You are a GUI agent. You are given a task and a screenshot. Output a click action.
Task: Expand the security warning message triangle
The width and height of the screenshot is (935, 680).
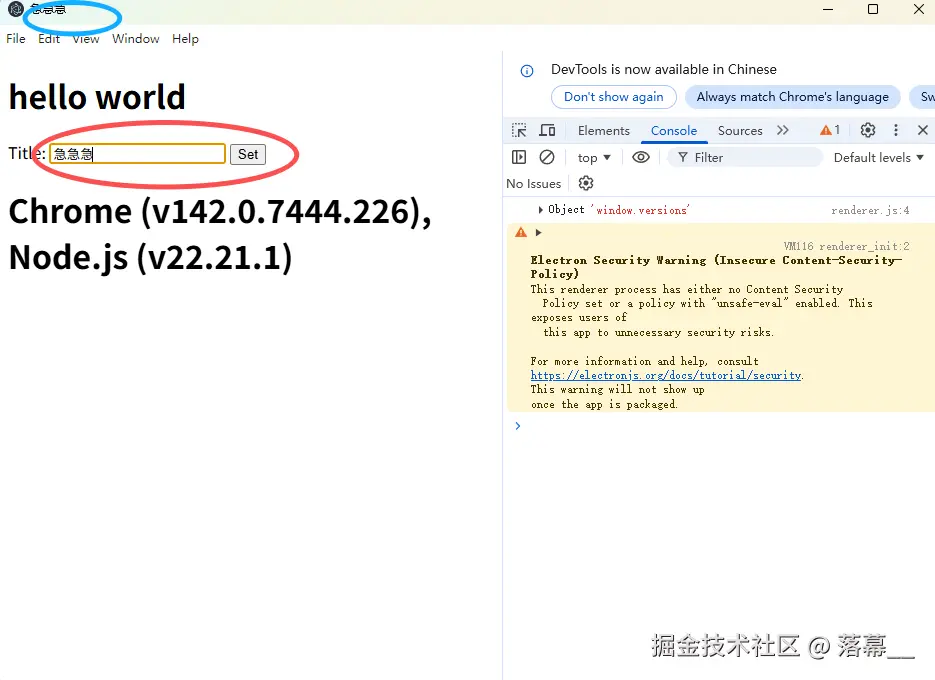(538, 233)
